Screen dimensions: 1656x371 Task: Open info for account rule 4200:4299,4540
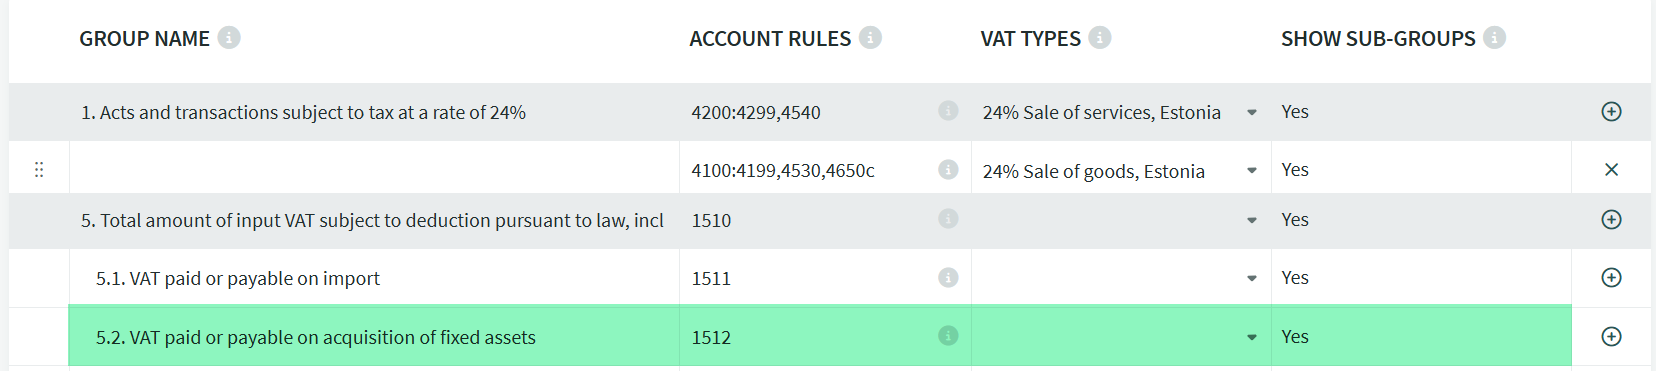click(948, 111)
